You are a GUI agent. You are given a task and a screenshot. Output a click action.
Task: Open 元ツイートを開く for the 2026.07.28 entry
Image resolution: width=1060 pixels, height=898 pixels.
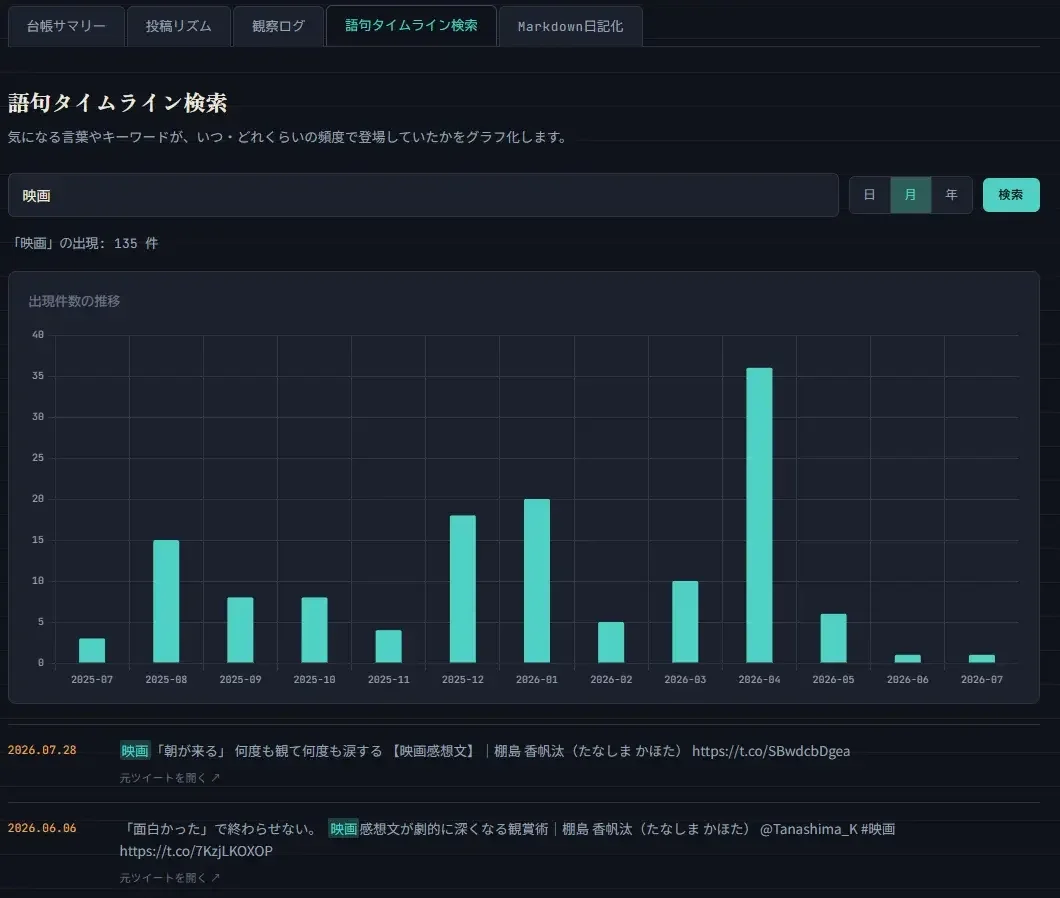pyautogui.click(x=170, y=778)
